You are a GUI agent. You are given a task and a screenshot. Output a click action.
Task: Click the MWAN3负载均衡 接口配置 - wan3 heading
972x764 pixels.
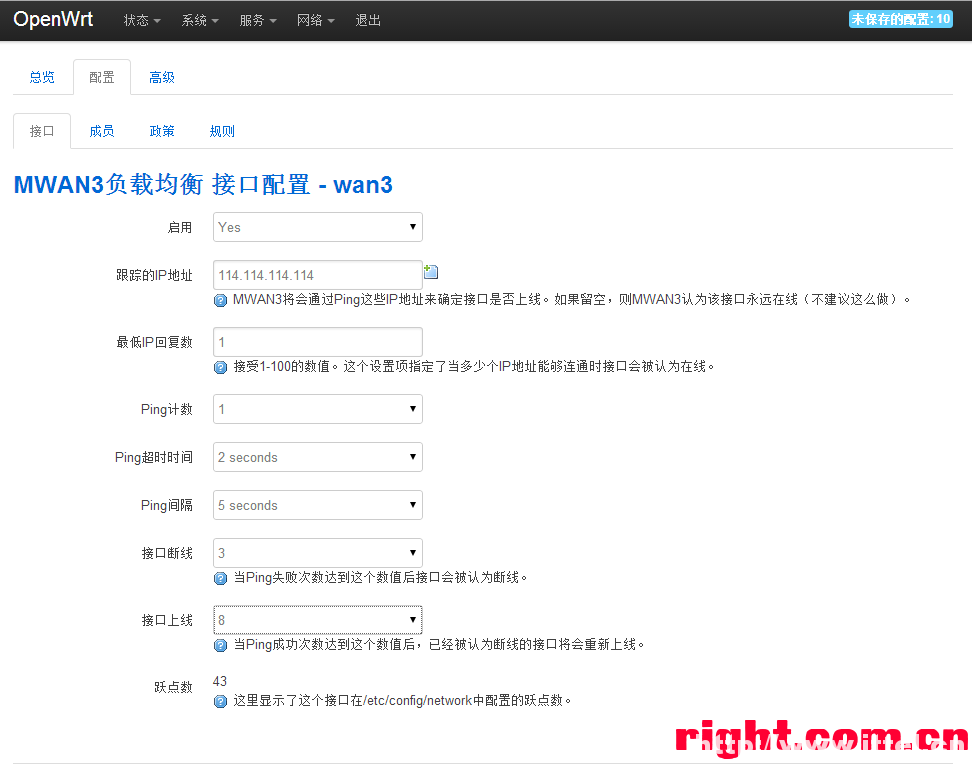203,185
